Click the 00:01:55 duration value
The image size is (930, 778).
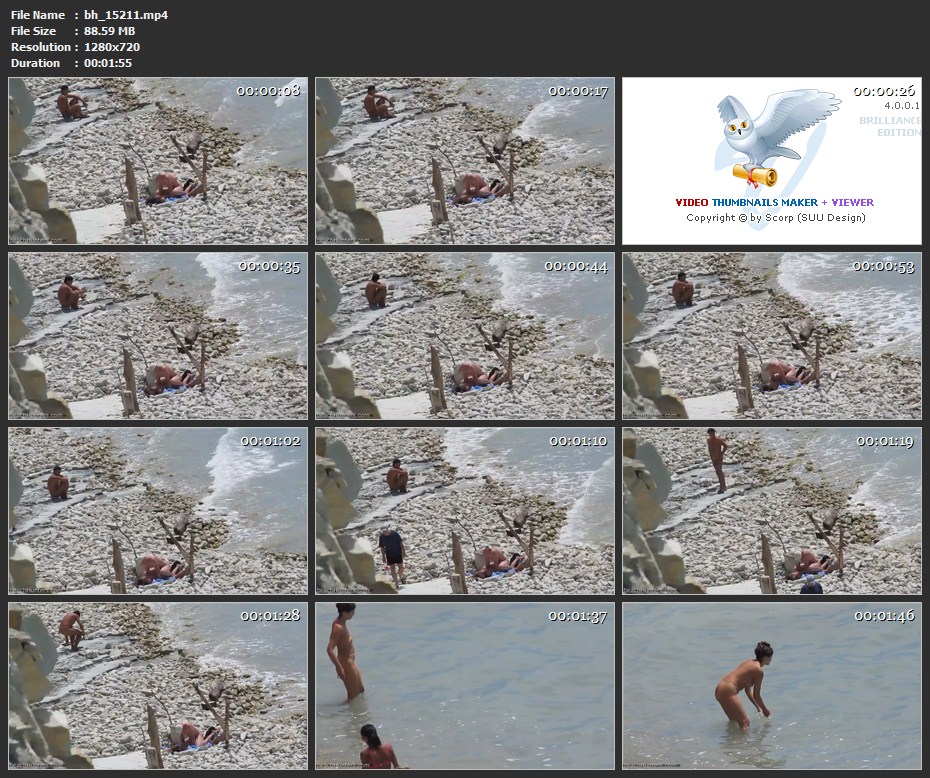[108, 63]
